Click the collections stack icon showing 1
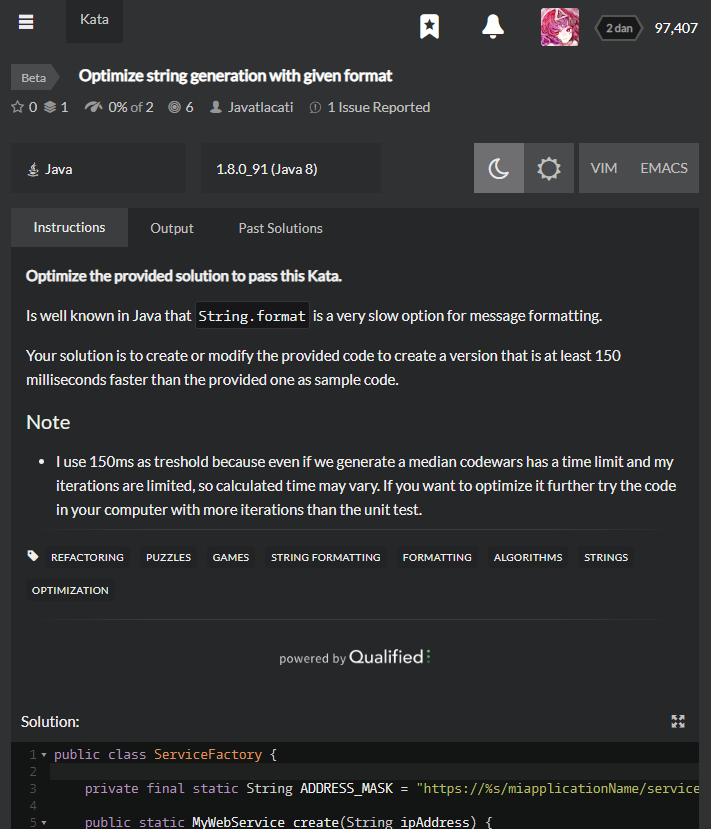 coord(48,107)
